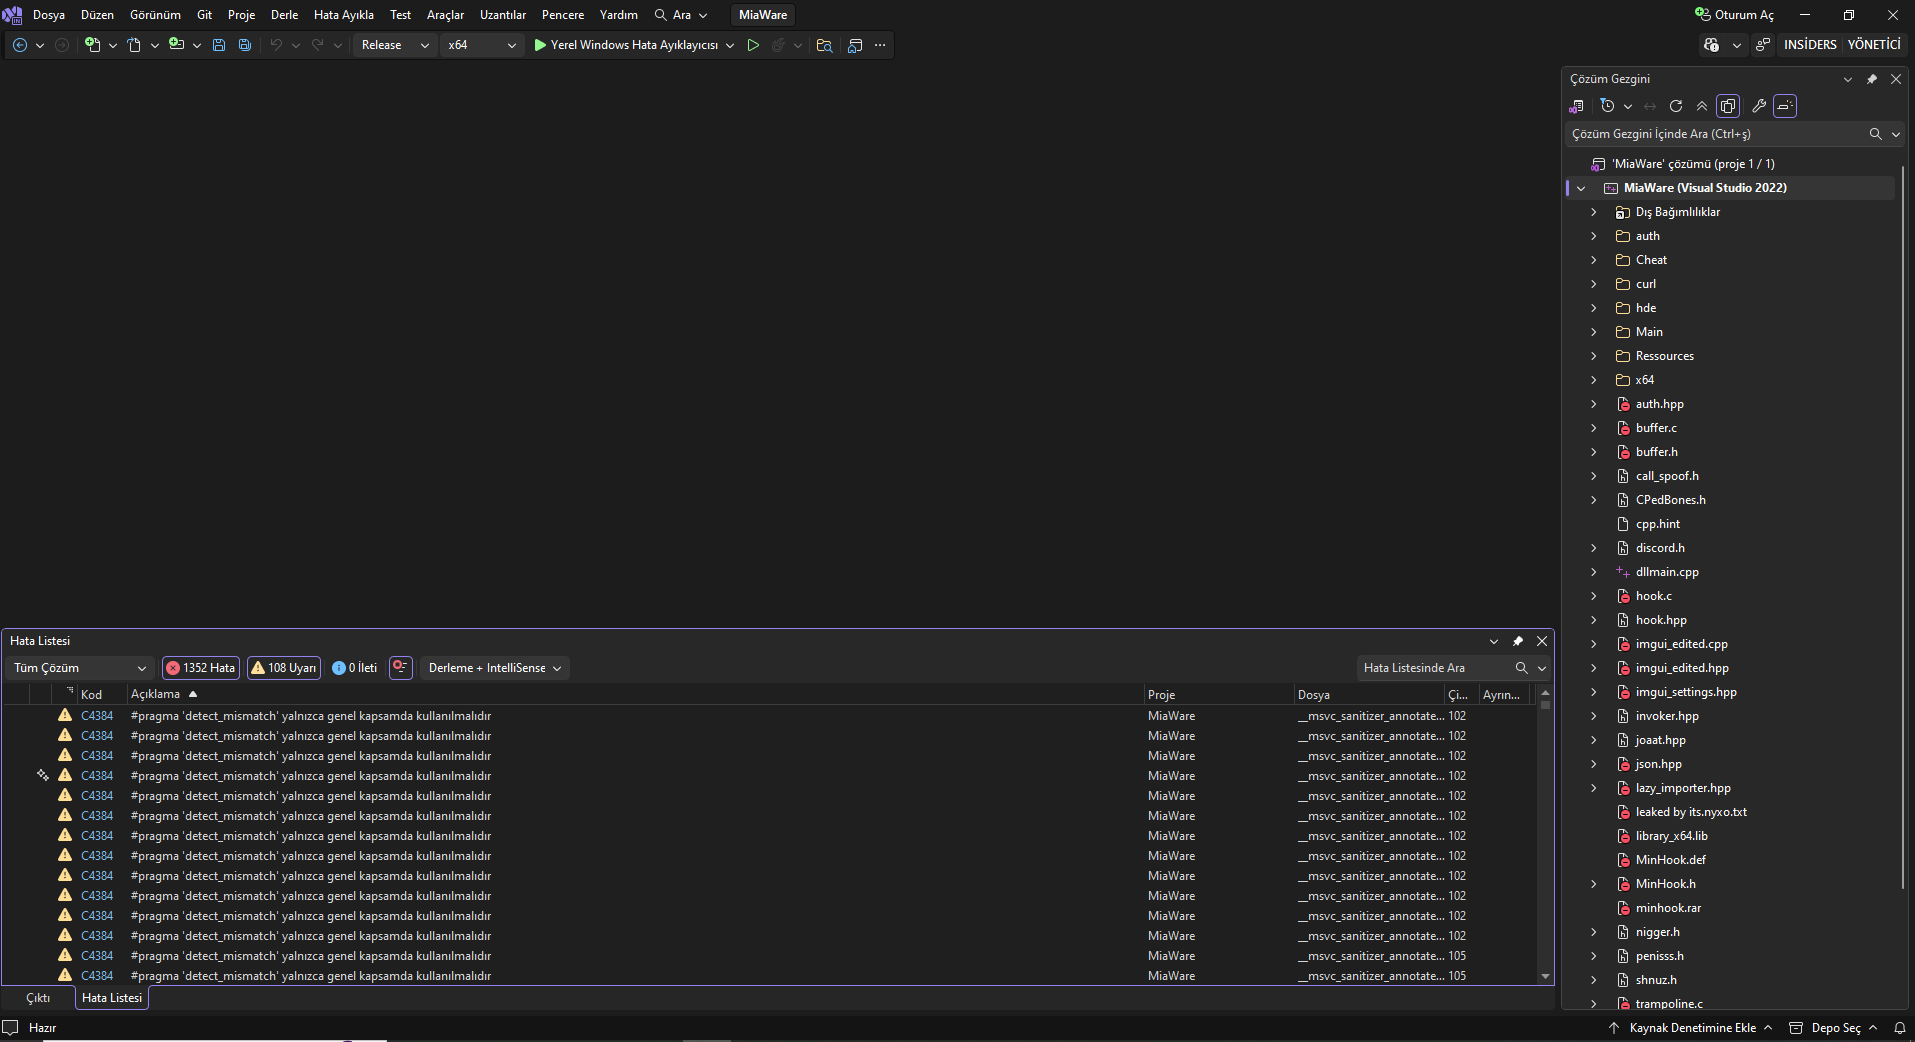Click the navigate backward arrow icon
The image size is (1915, 1042).
pyautogui.click(x=20, y=45)
